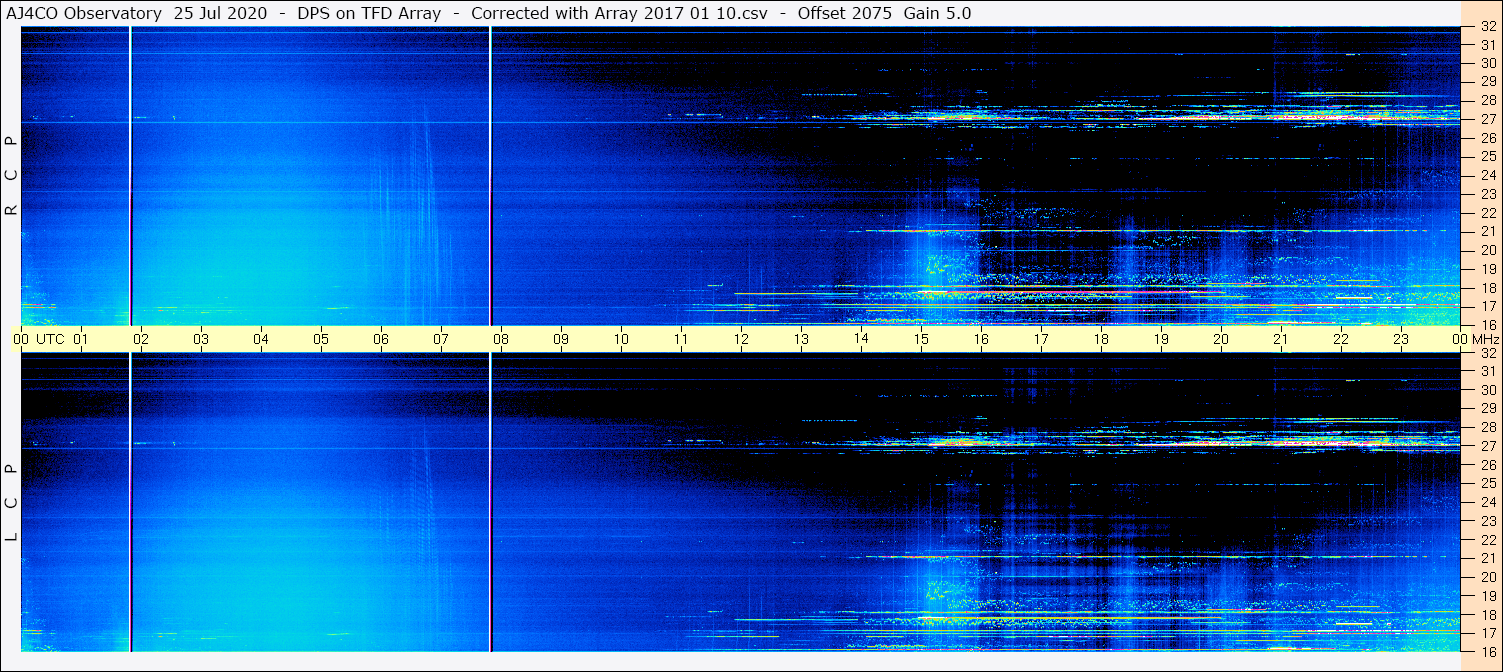The width and height of the screenshot is (1503, 672).
Task: Click the 06 hour tick label
Action: pyautogui.click(x=381, y=339)
